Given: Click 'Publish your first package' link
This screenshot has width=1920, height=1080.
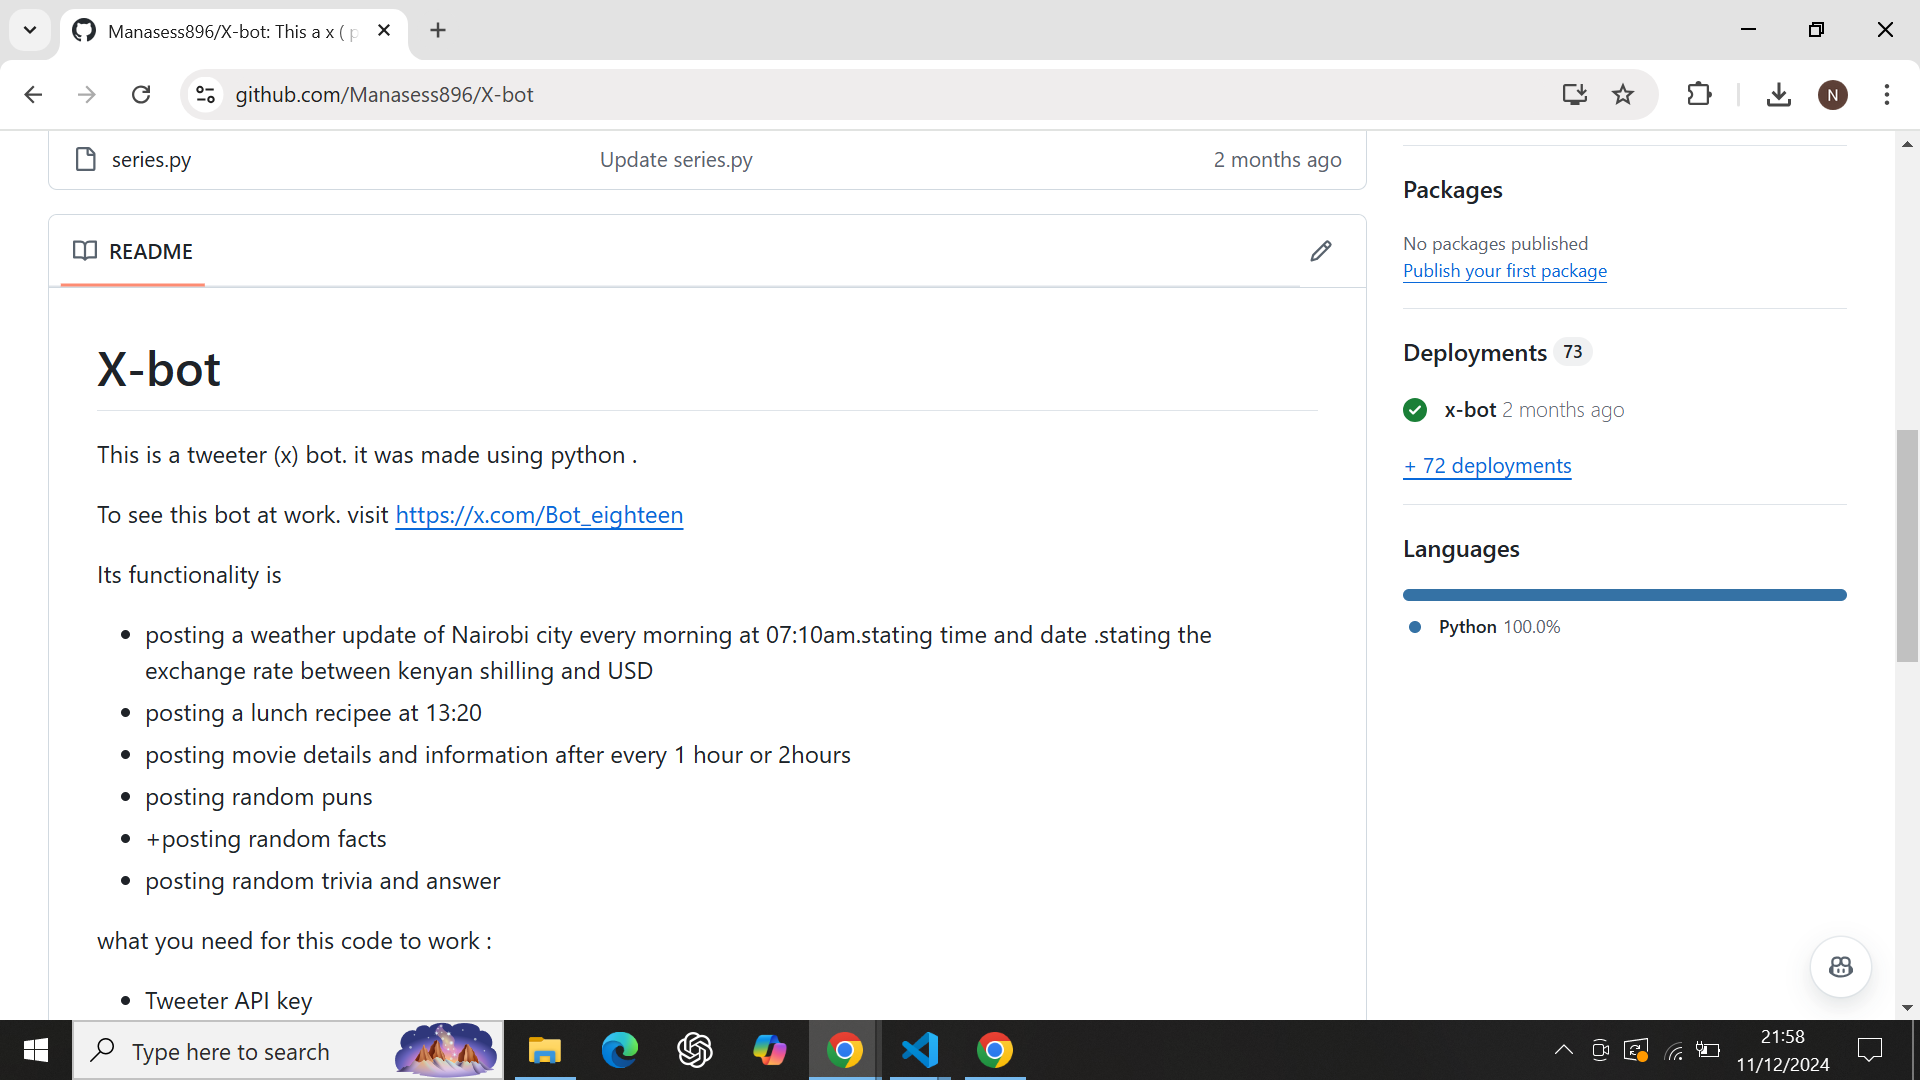Looking at the screenshot, I should click(x=1505, y=271).
